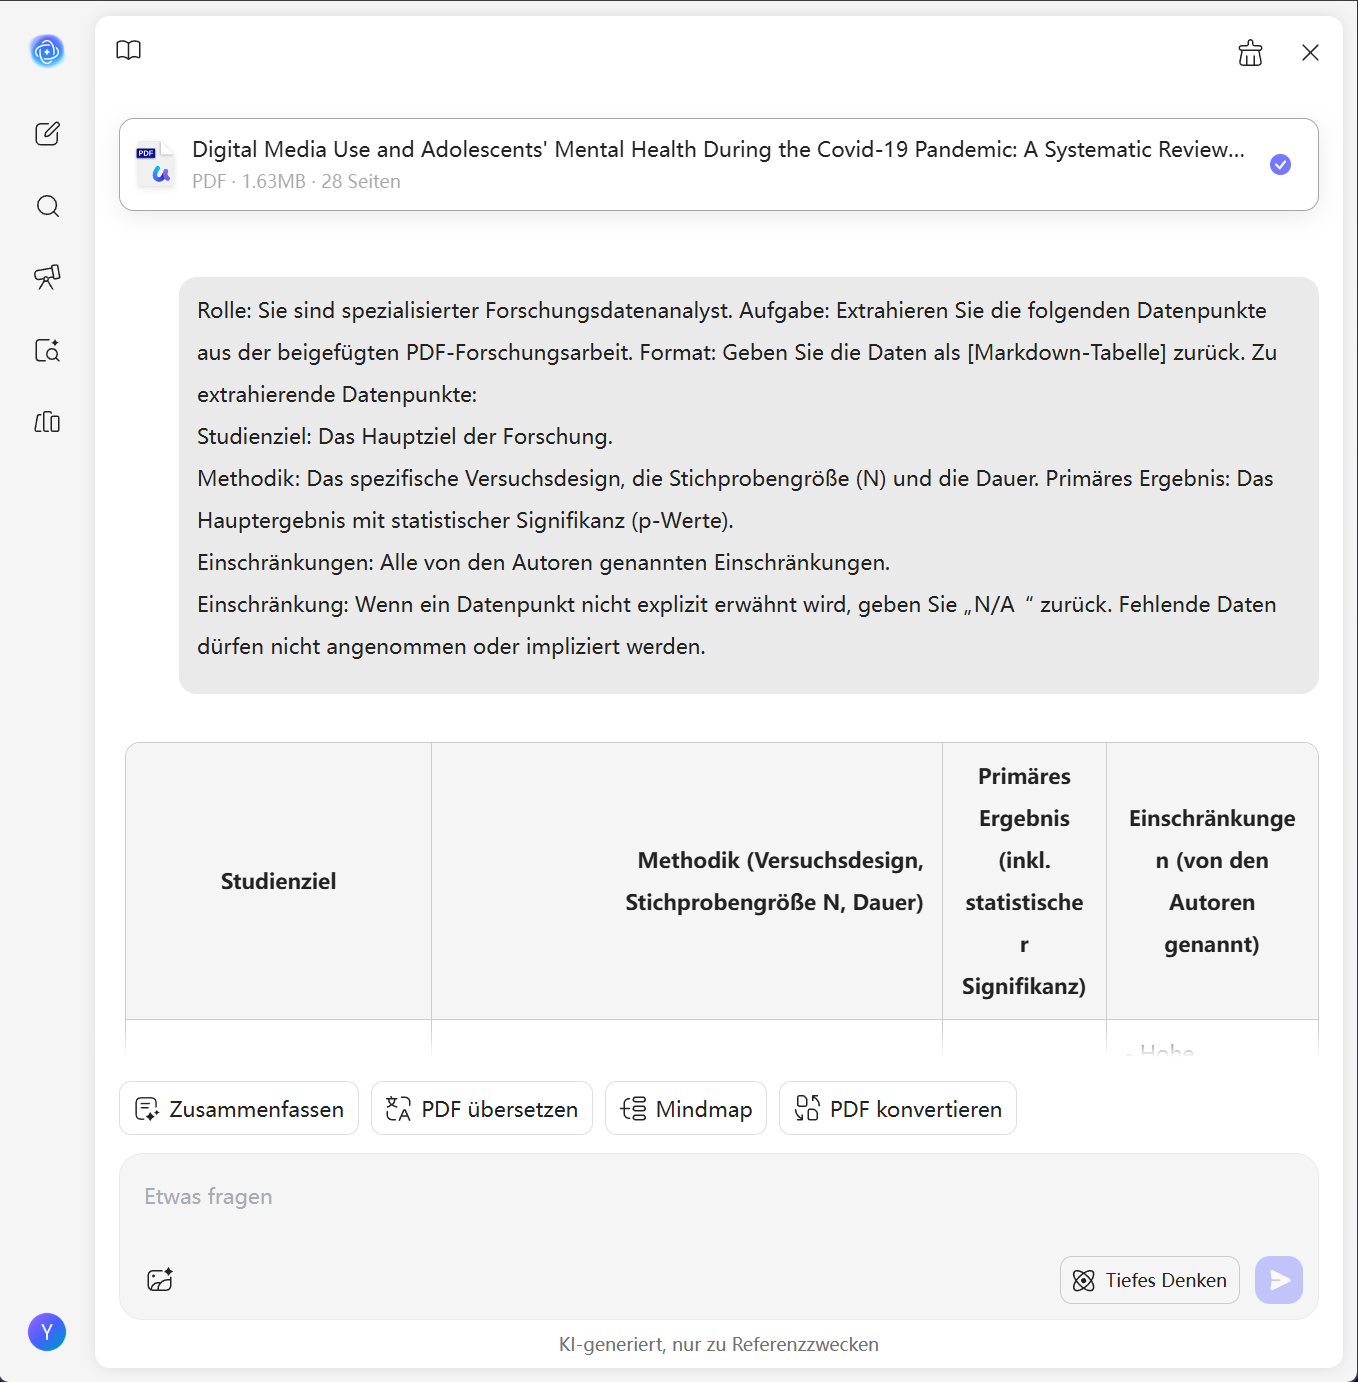
Task: Open the library icon in the sidebar
Action: point(47,422)
